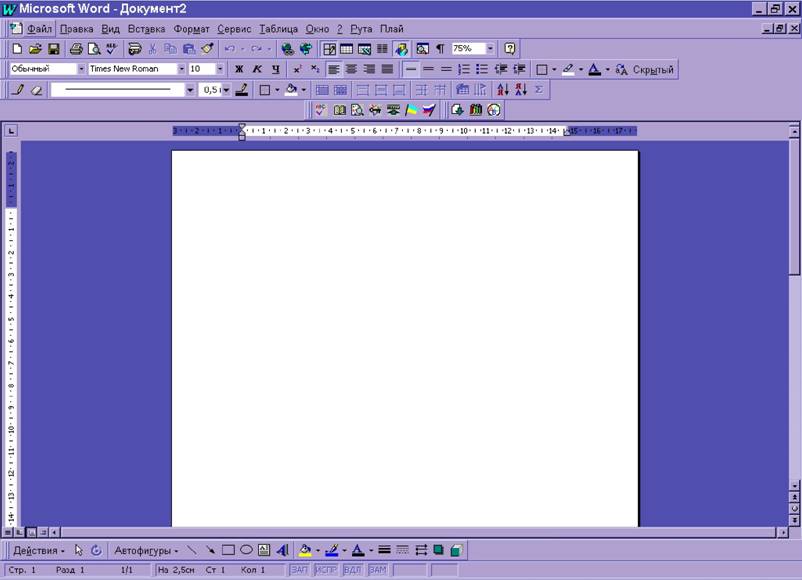Click the Действия button on drawing toolbar
Viewport: 802px width, 580px height.
pos(39,551)
